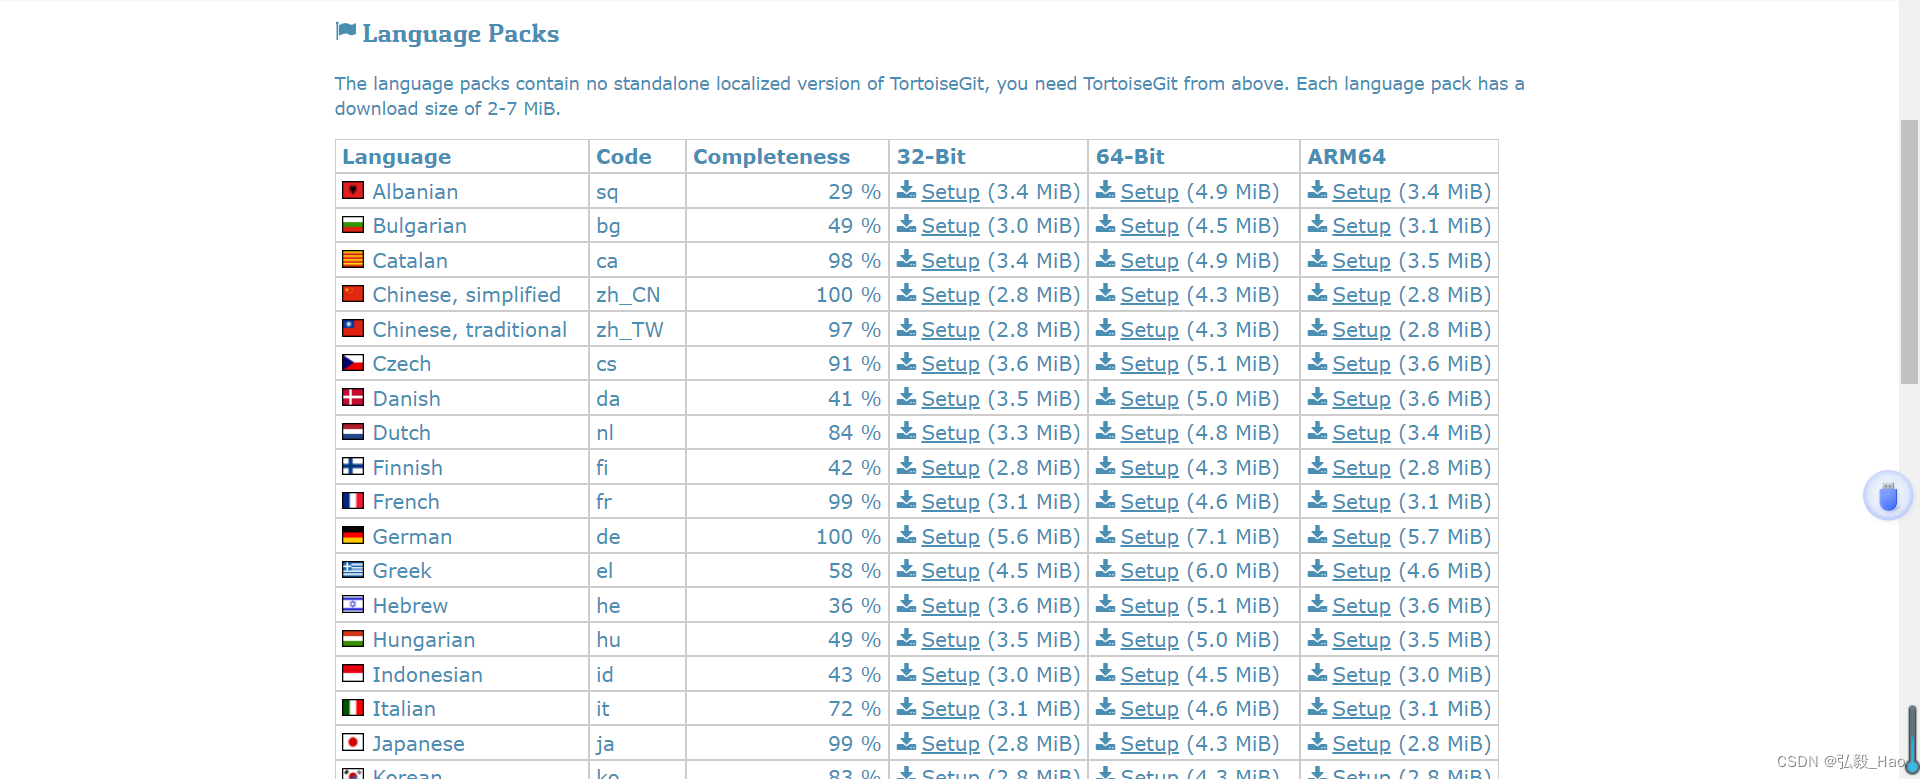
Task: Download Chinese simplified 64-Bit Setup
Action: pos(1149,295)
